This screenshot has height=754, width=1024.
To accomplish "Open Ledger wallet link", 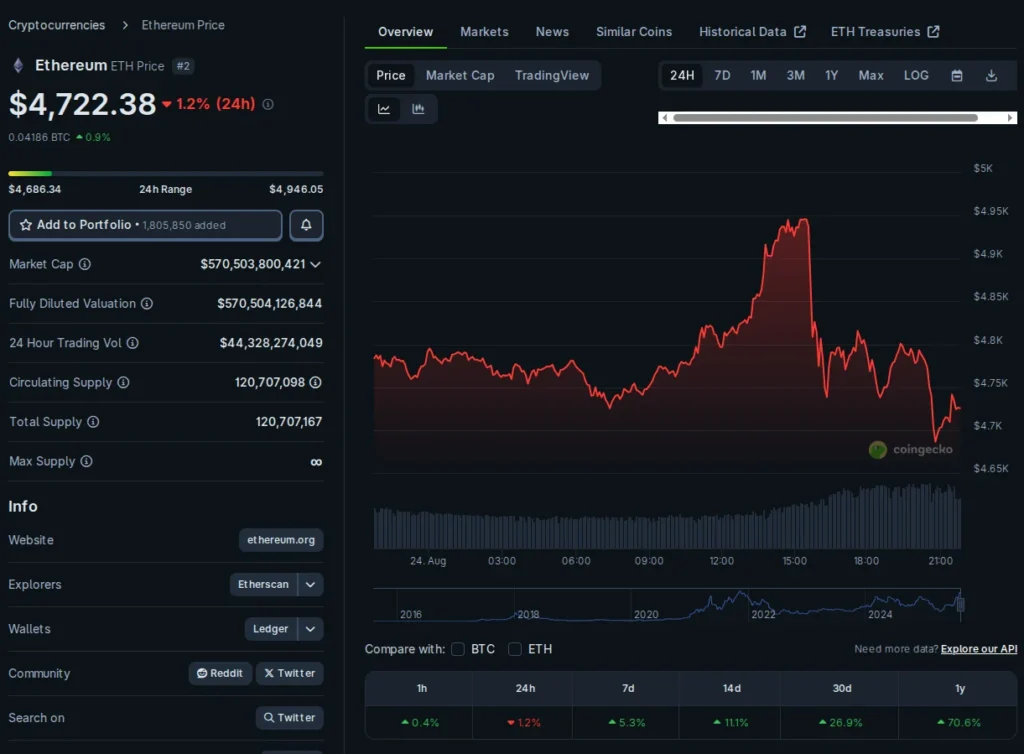I will [270, 629].
